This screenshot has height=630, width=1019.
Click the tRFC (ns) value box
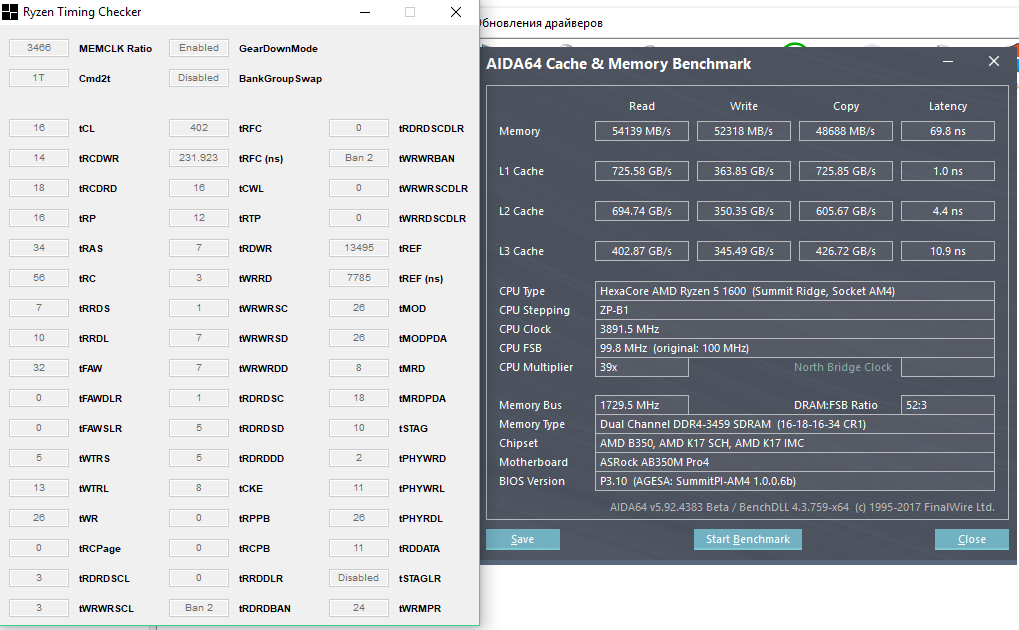tap(199, 158)
